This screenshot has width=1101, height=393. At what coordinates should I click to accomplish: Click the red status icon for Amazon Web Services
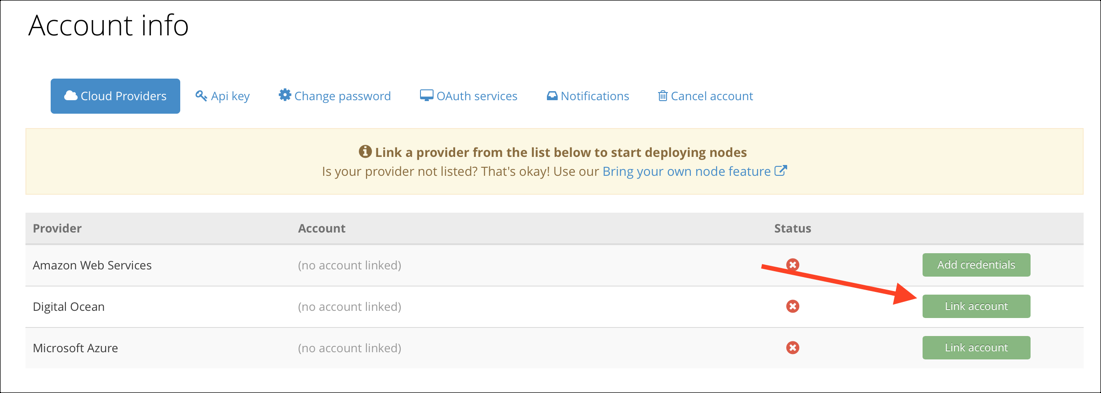tap(793, 265)
